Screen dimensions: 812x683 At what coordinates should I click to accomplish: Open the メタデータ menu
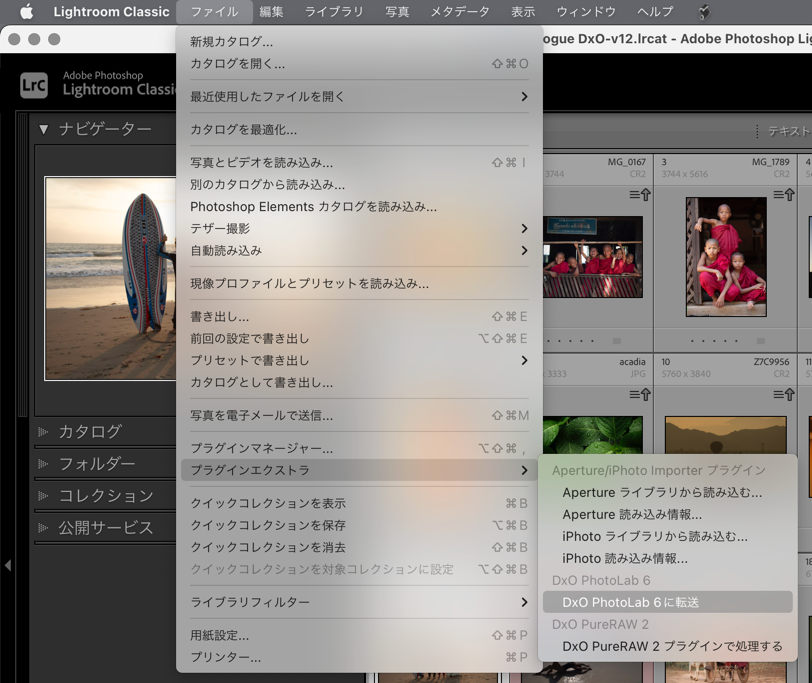(x=460, y=11)
